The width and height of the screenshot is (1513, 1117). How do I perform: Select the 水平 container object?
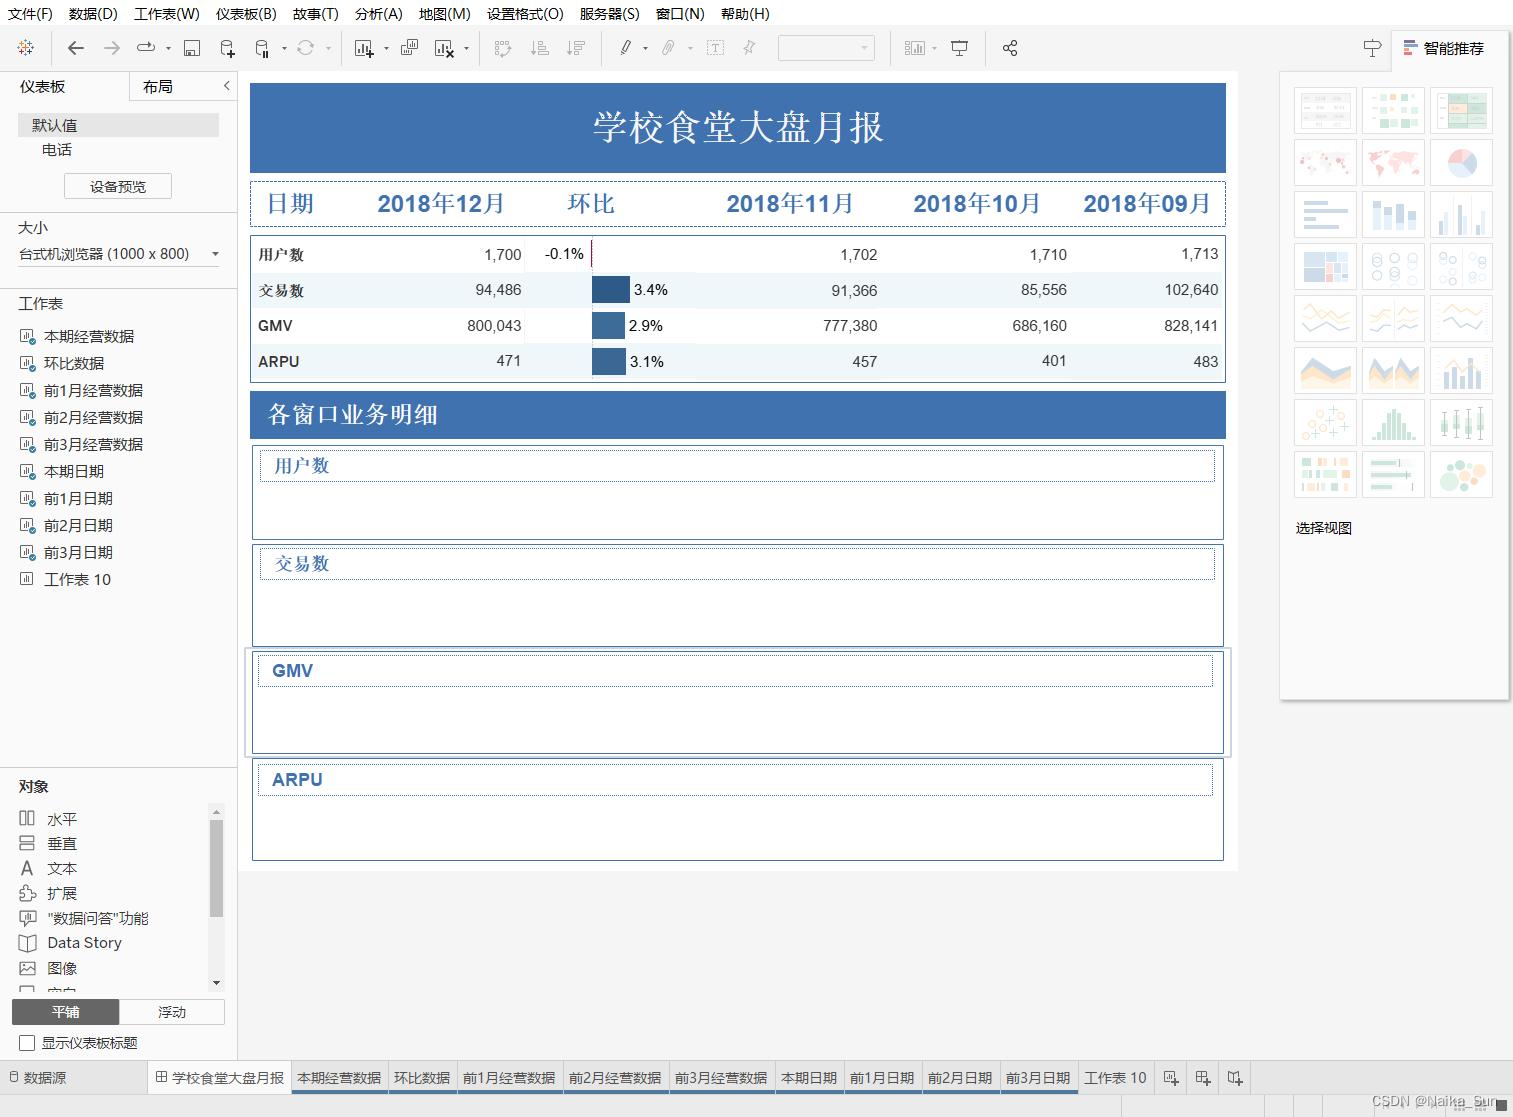[61, 819]
